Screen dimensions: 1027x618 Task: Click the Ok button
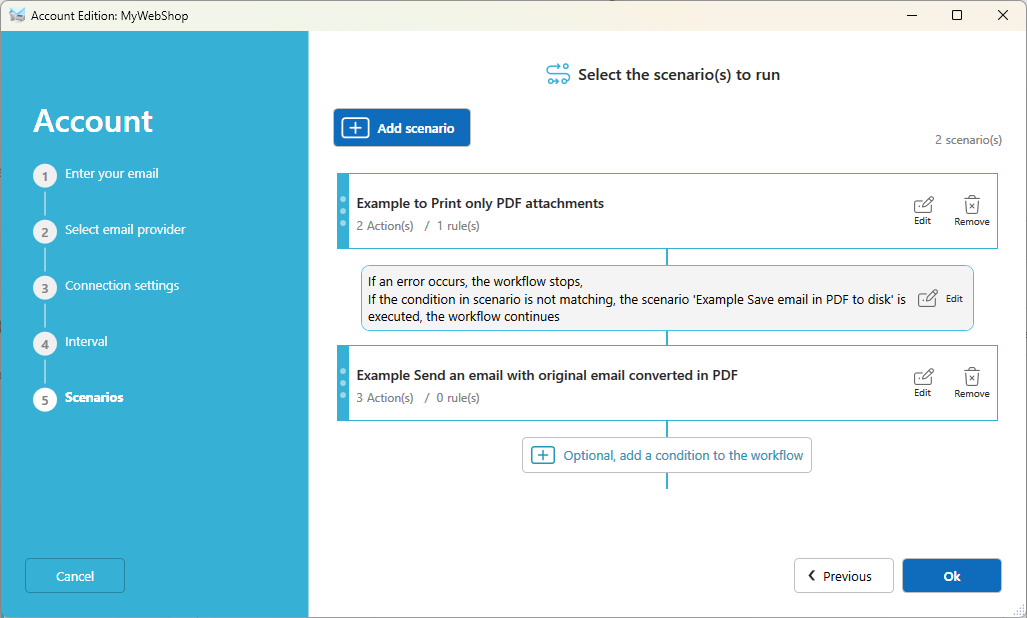(x=952, y=575)
